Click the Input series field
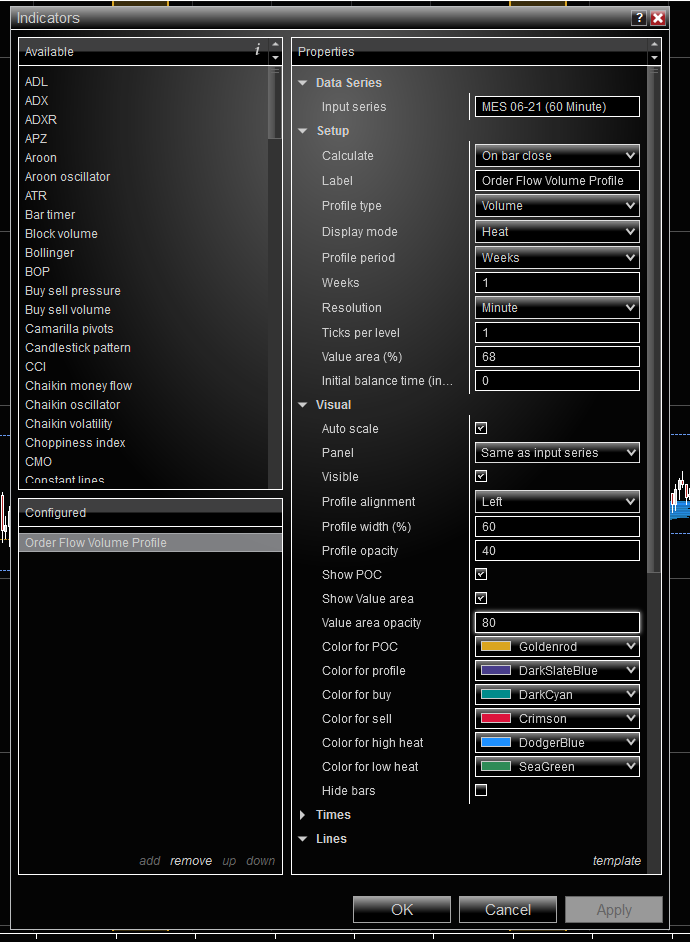Viewport: 690px width, 942px height. [x=557, y=106]
